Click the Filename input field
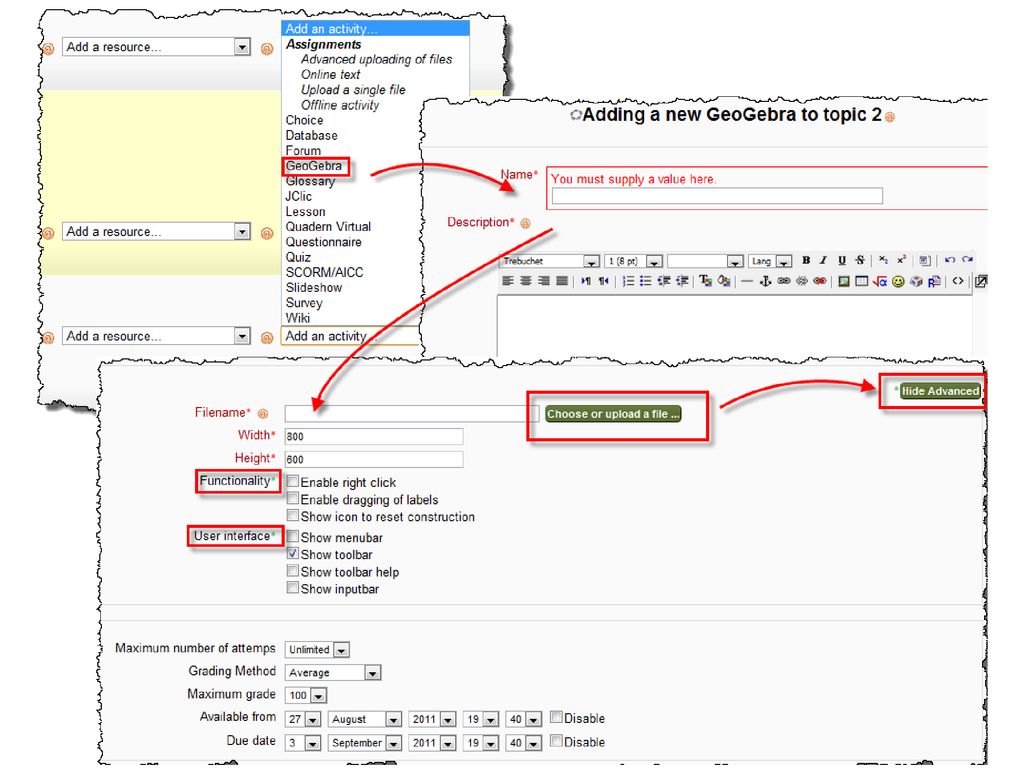The image size is (1024, 768). tap(411, 413)
